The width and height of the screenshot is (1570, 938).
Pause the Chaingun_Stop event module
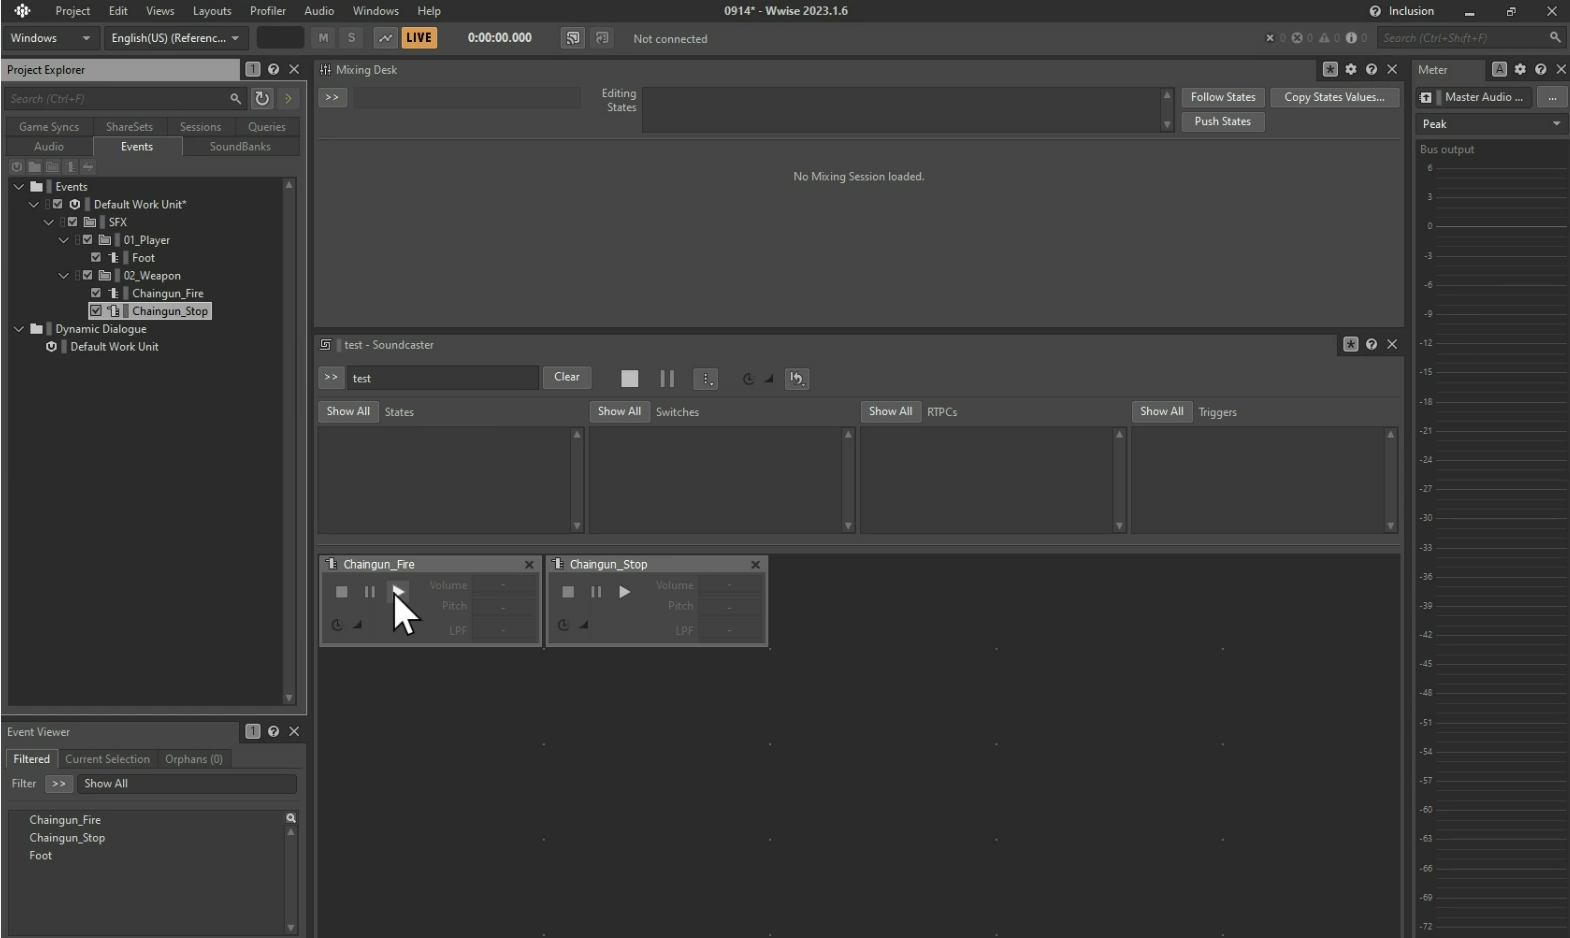coord(596,592)
